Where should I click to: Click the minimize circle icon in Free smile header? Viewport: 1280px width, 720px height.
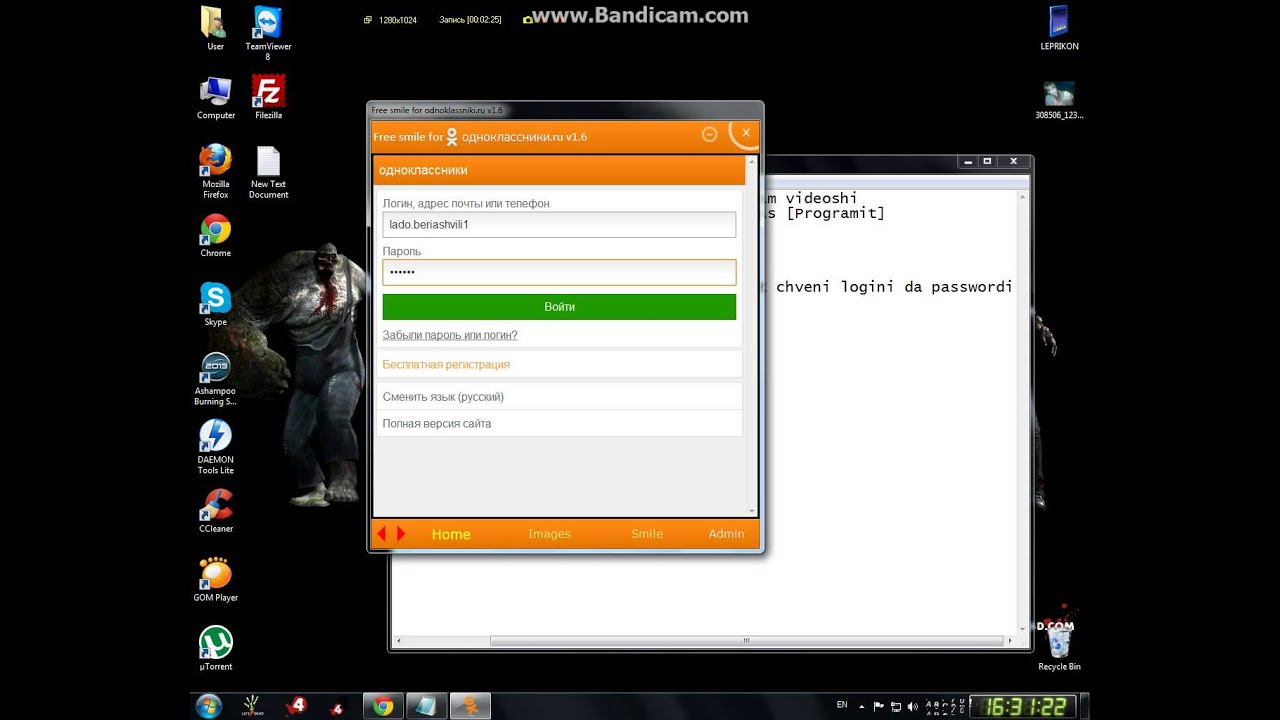pyautogui.click(x=710, y=134)
